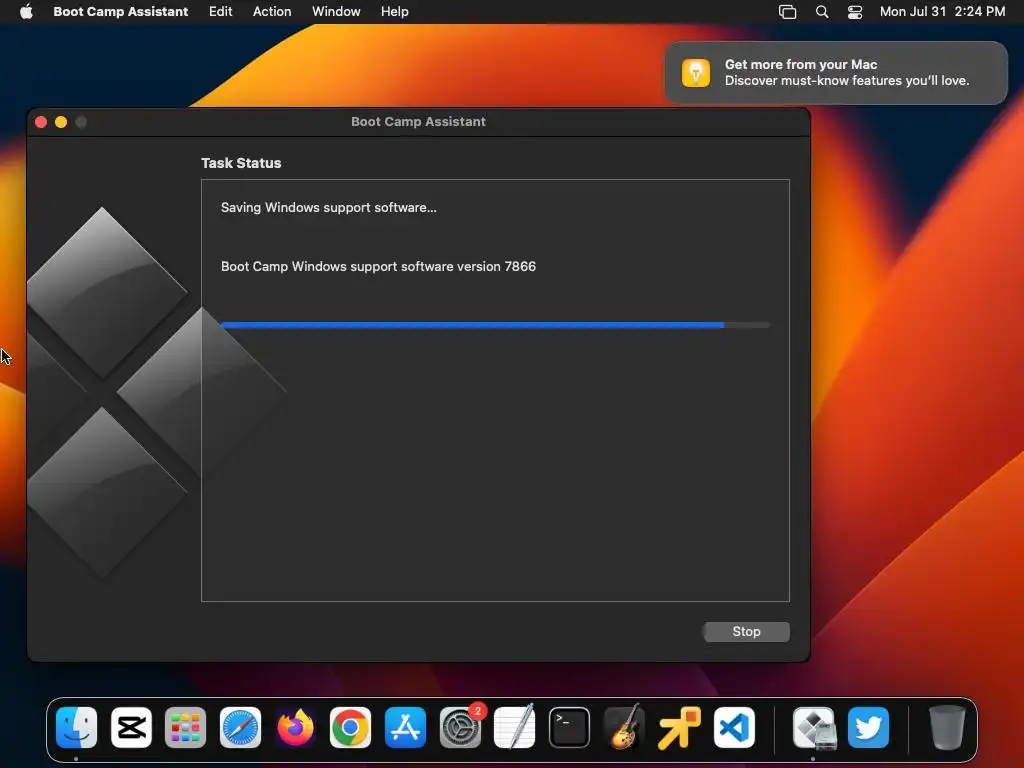Click the Task Status heading
The width and height of the screenshot is (1024, 768).
pyautogui.click(x=241, y=163)
